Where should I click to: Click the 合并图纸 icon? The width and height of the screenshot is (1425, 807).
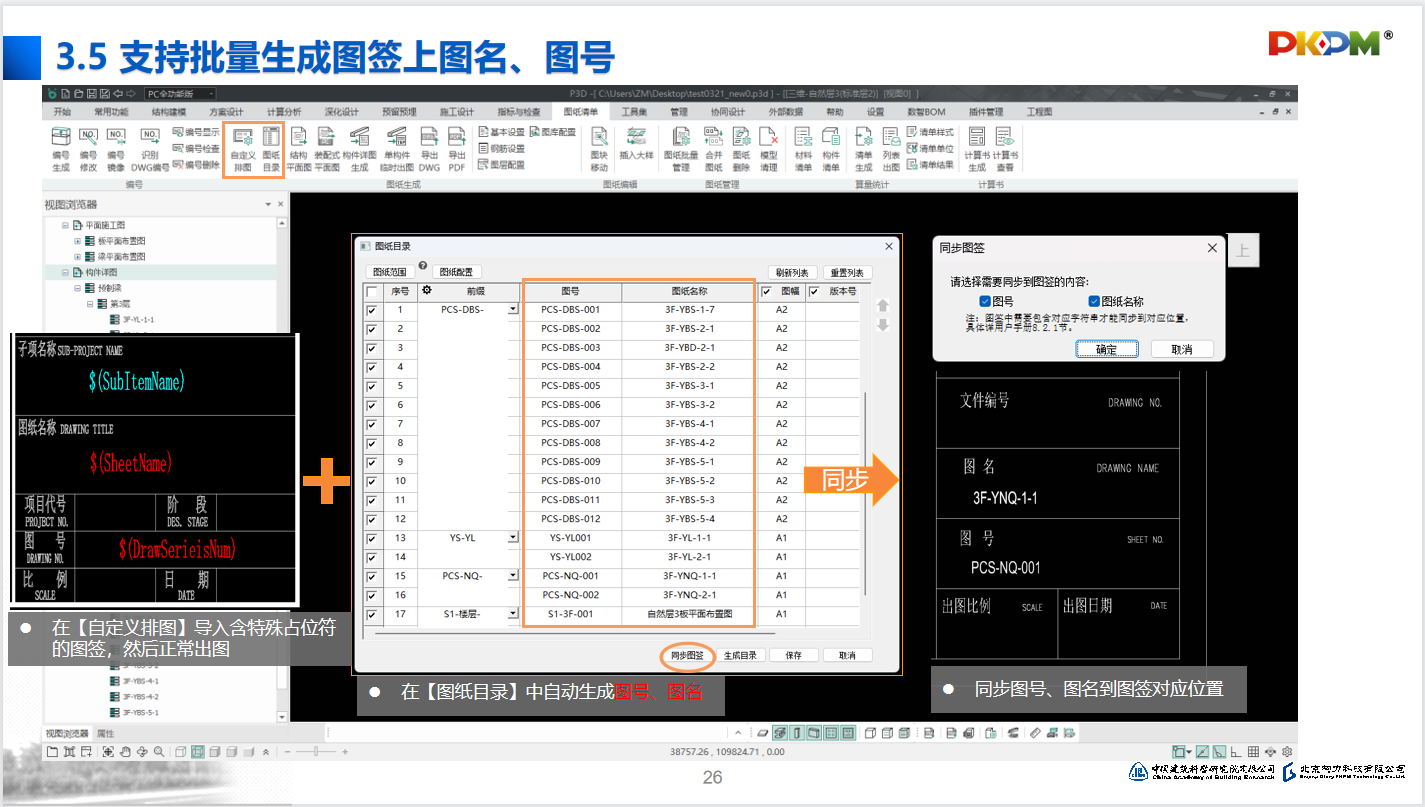click(x=714, y=149)
